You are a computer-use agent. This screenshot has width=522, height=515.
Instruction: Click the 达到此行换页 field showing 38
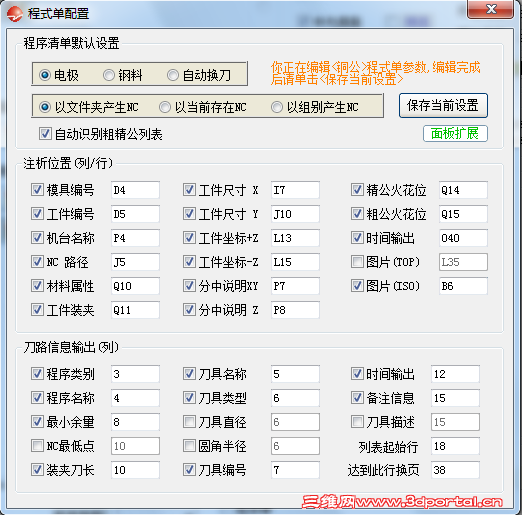(455, 470)
